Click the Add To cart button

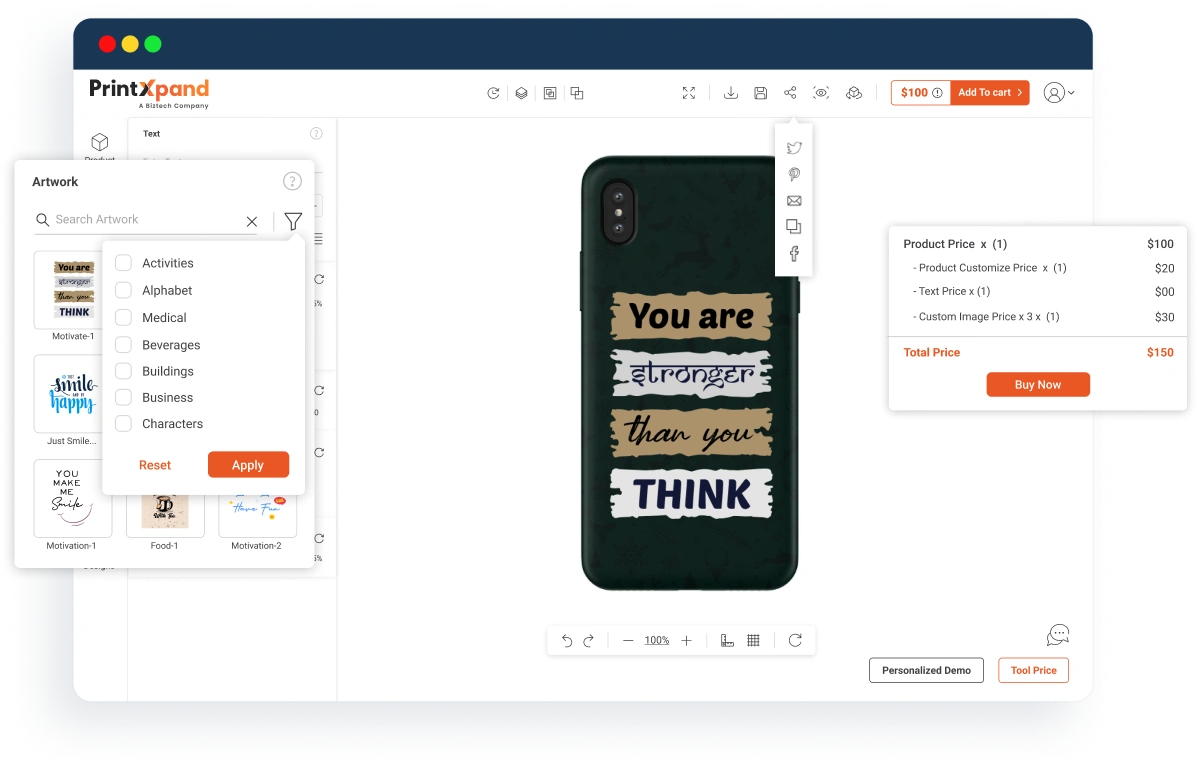[x=989, y=92]
